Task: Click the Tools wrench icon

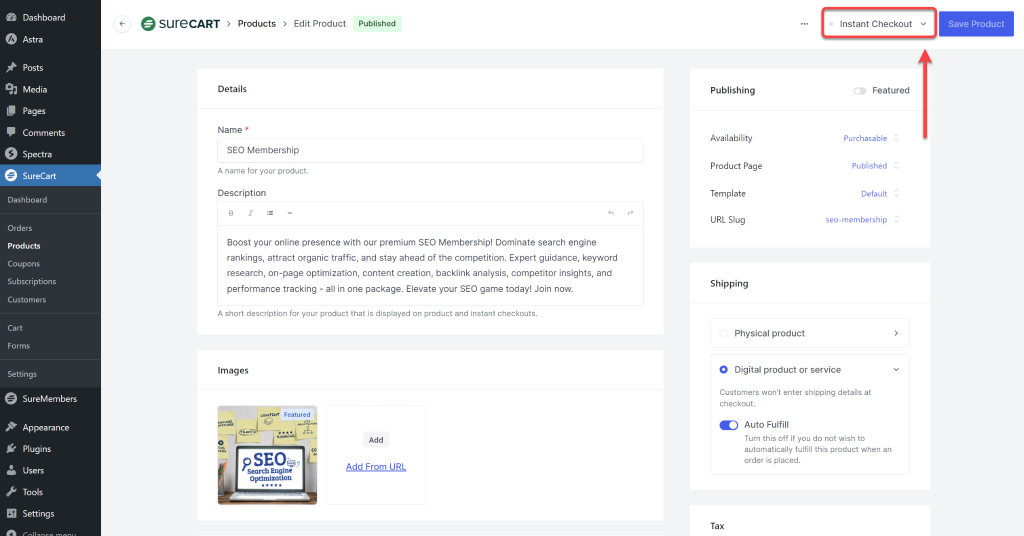Action: click(x=11, y=492)
